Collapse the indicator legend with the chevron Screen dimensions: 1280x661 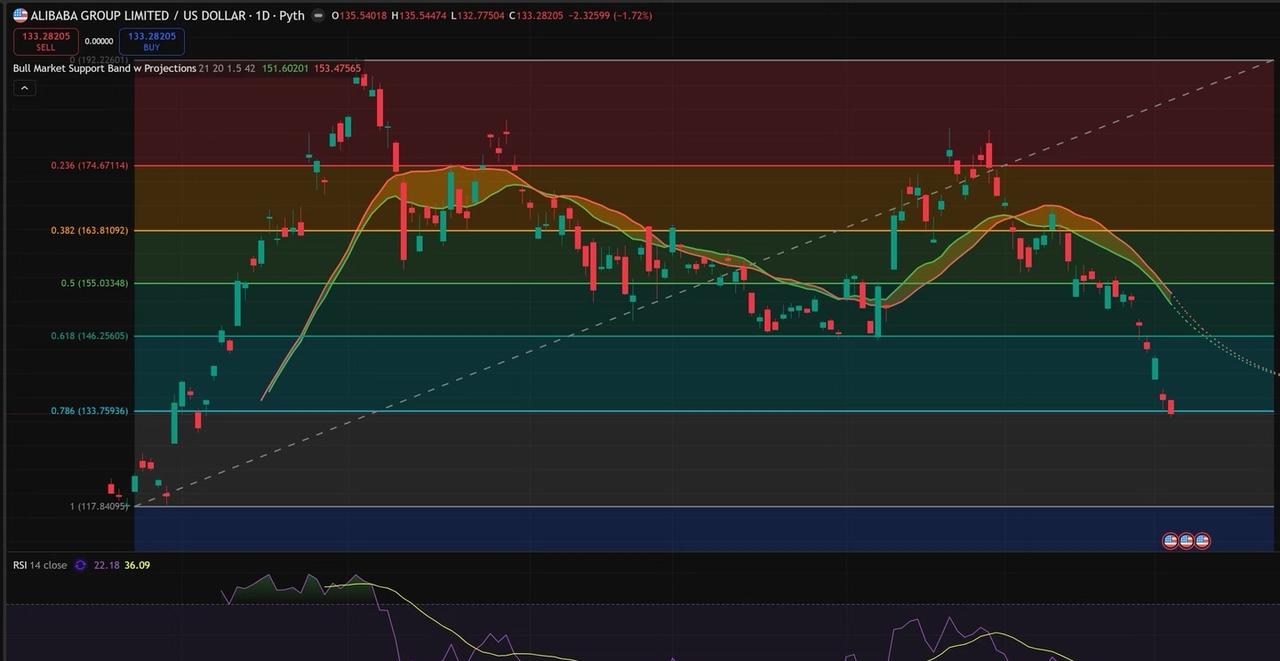point(24,88)
